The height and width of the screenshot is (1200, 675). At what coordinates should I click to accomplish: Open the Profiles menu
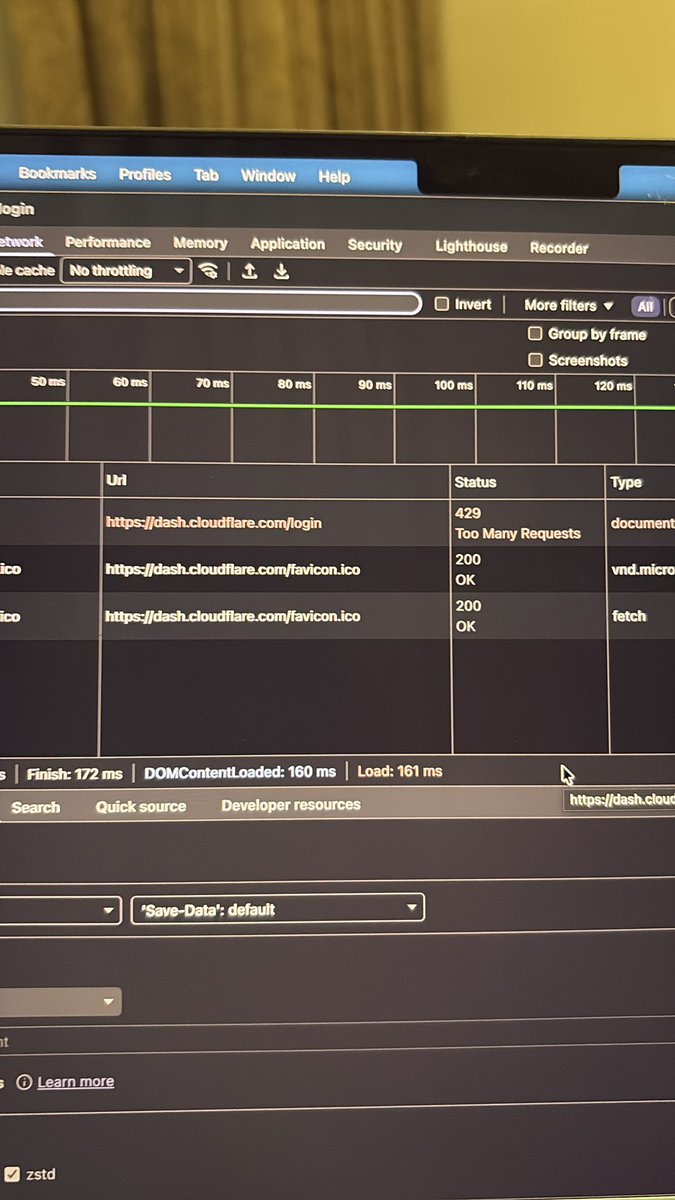[x=145, y=174]
